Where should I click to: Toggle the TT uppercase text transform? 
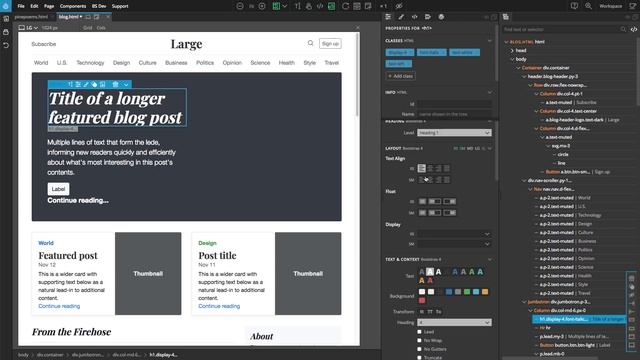[x=430, y=311]
